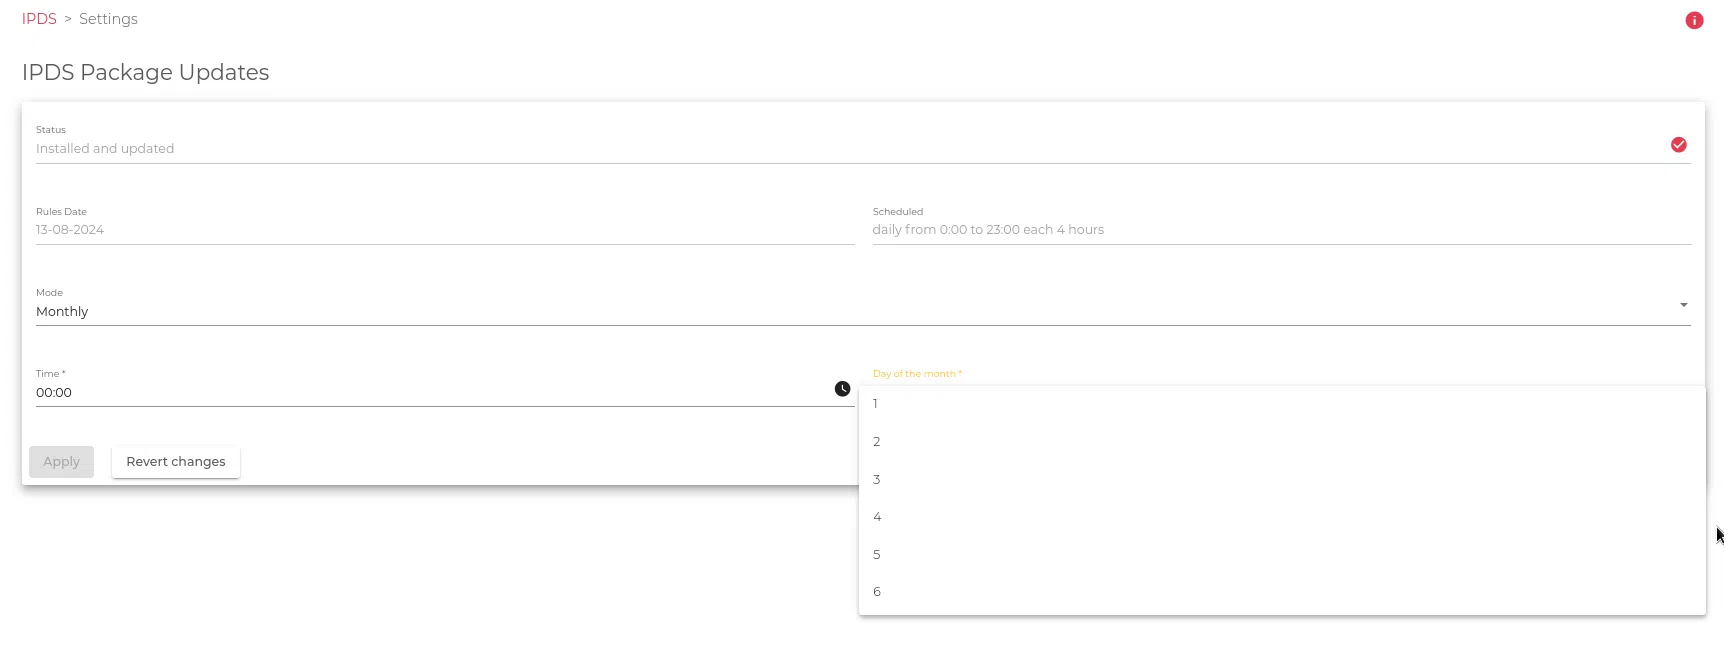The image size is (1728, 668).
Task: Click the red info icon
Action: point(1694,20)
